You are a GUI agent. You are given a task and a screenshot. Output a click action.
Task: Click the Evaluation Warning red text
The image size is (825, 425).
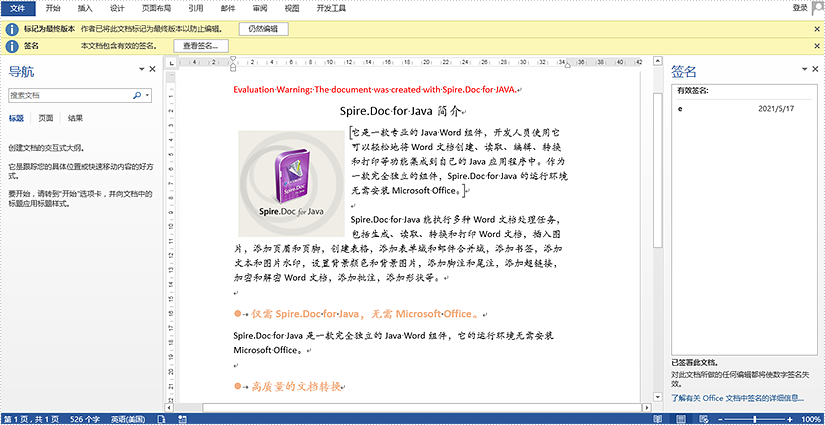(376, 89)
